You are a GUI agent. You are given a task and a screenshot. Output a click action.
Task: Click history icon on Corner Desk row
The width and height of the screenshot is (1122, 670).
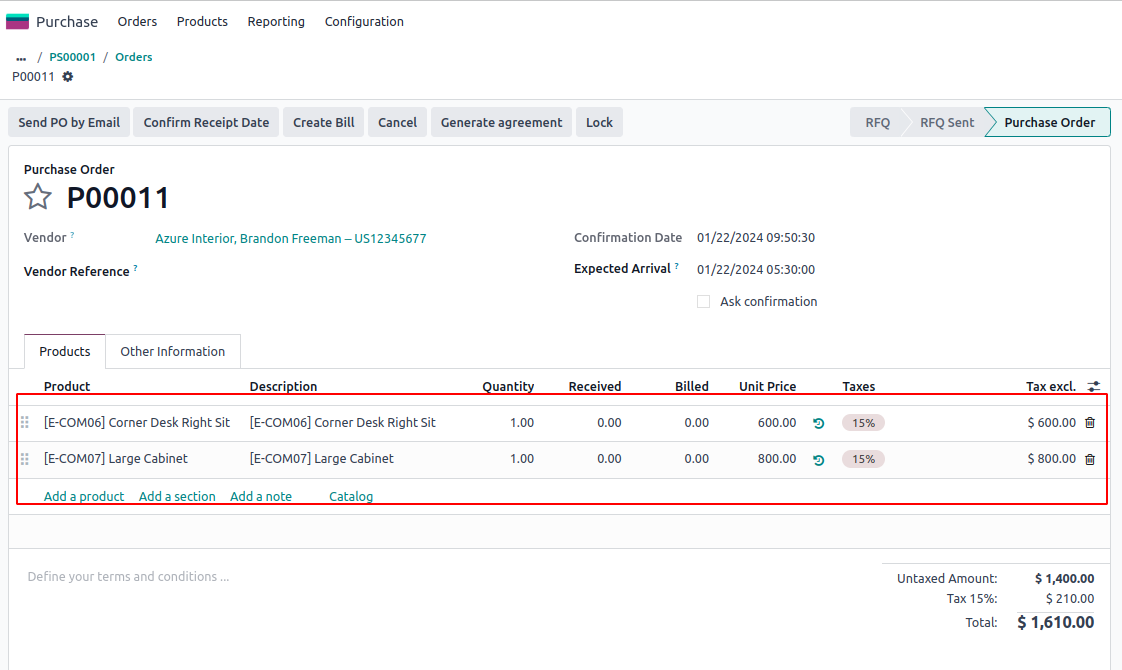click(819, 423)
